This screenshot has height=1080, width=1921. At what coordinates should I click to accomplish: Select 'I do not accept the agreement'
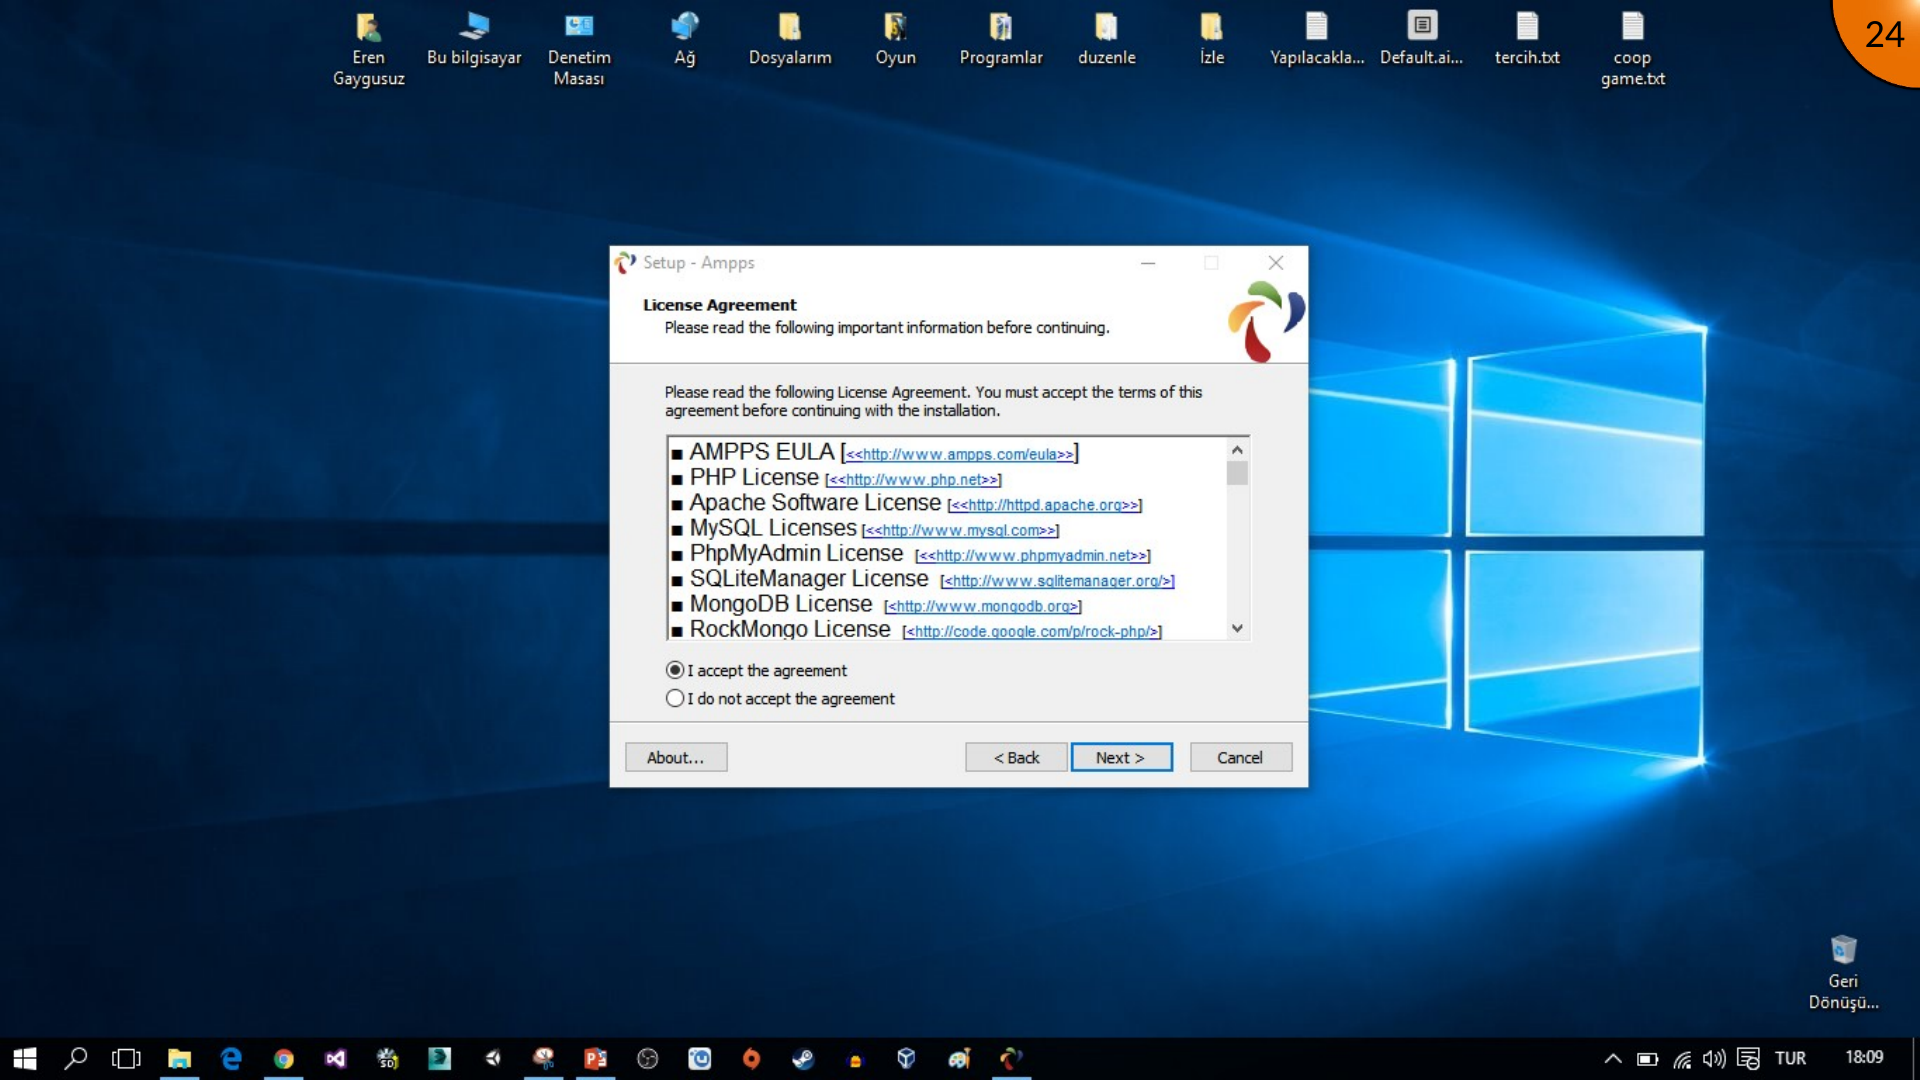click(675, 698)
